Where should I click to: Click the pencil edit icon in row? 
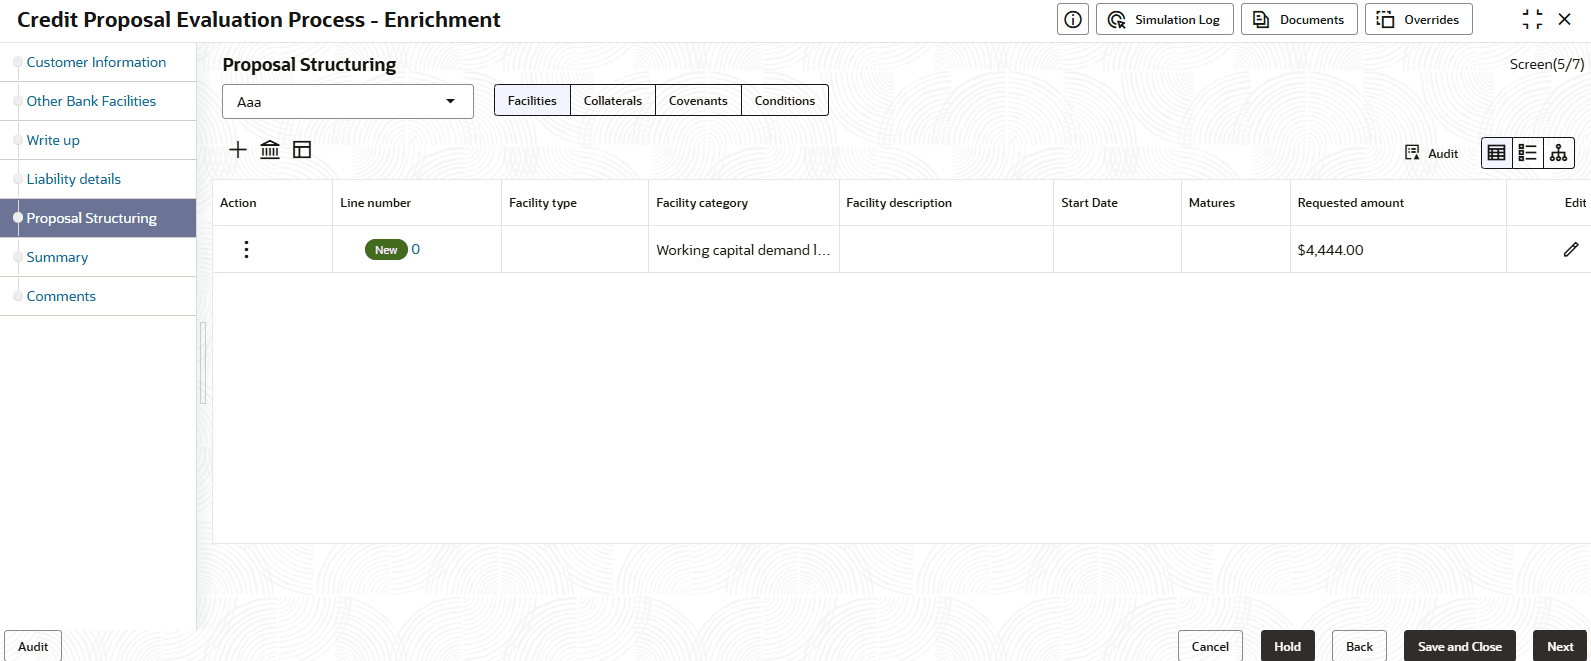pos(1571,250)
